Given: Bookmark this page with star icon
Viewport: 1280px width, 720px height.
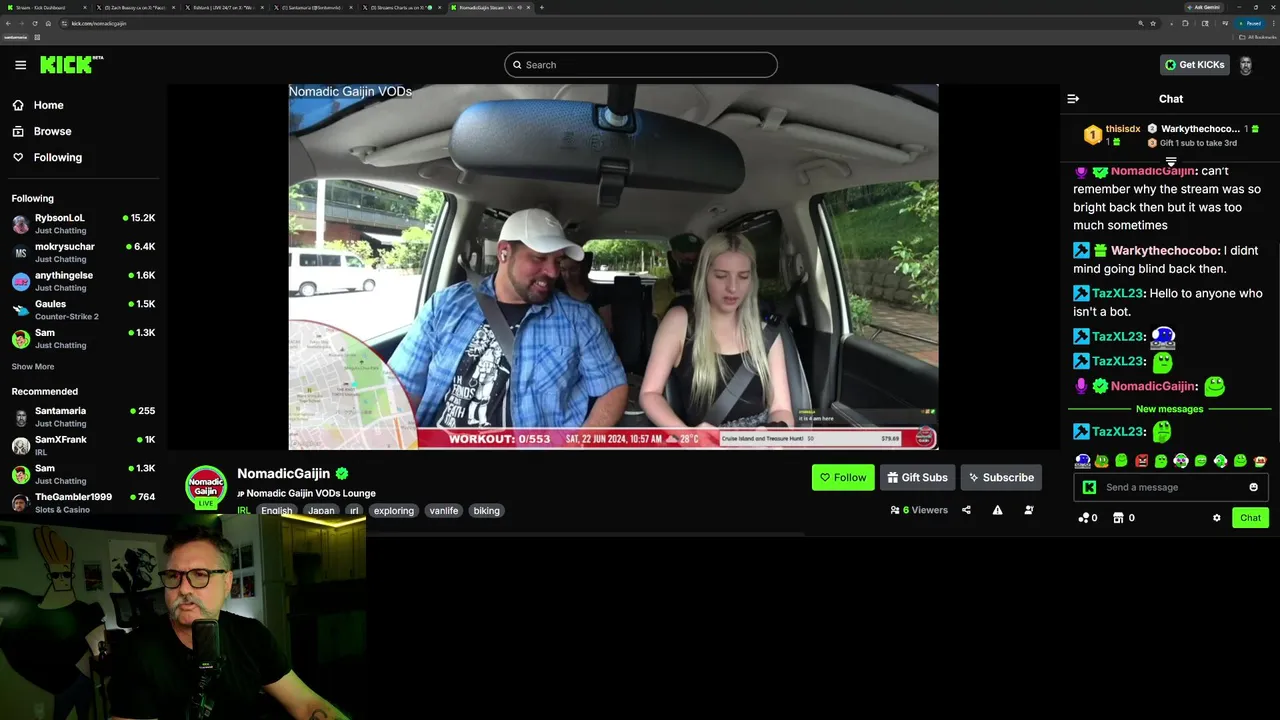Looking at the screenshot, I should [x=1153, y=23].
